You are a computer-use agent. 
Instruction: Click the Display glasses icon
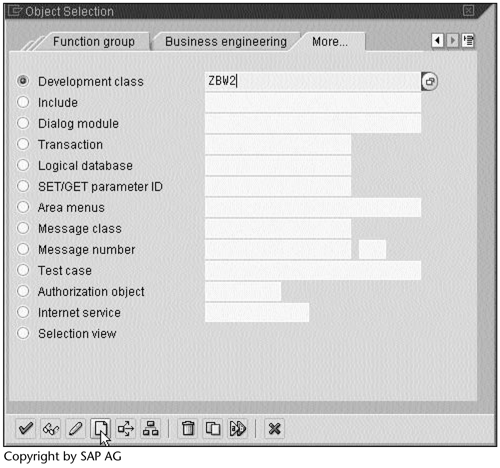tap(51, 428)
